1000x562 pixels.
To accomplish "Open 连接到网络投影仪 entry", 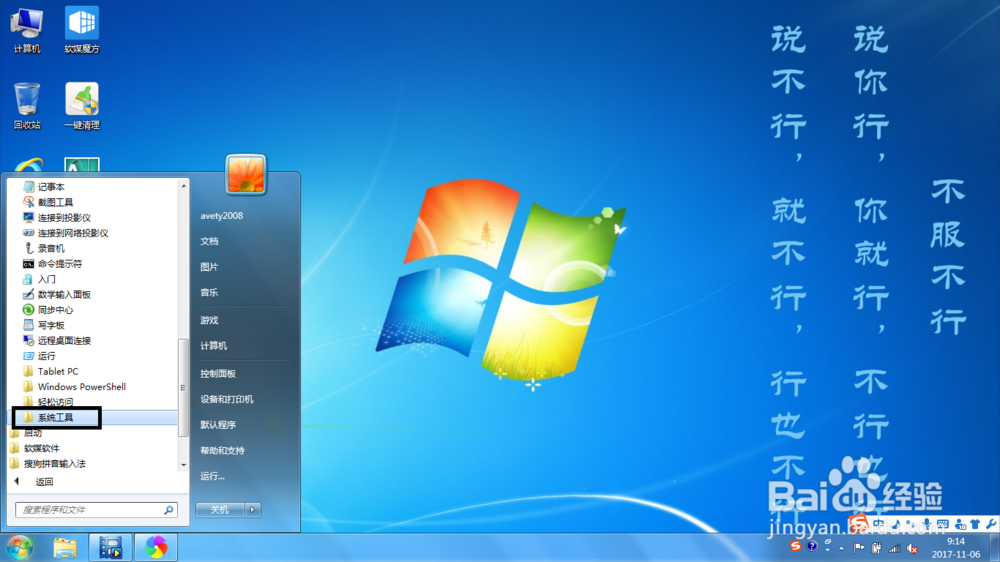I will (66, 233).
